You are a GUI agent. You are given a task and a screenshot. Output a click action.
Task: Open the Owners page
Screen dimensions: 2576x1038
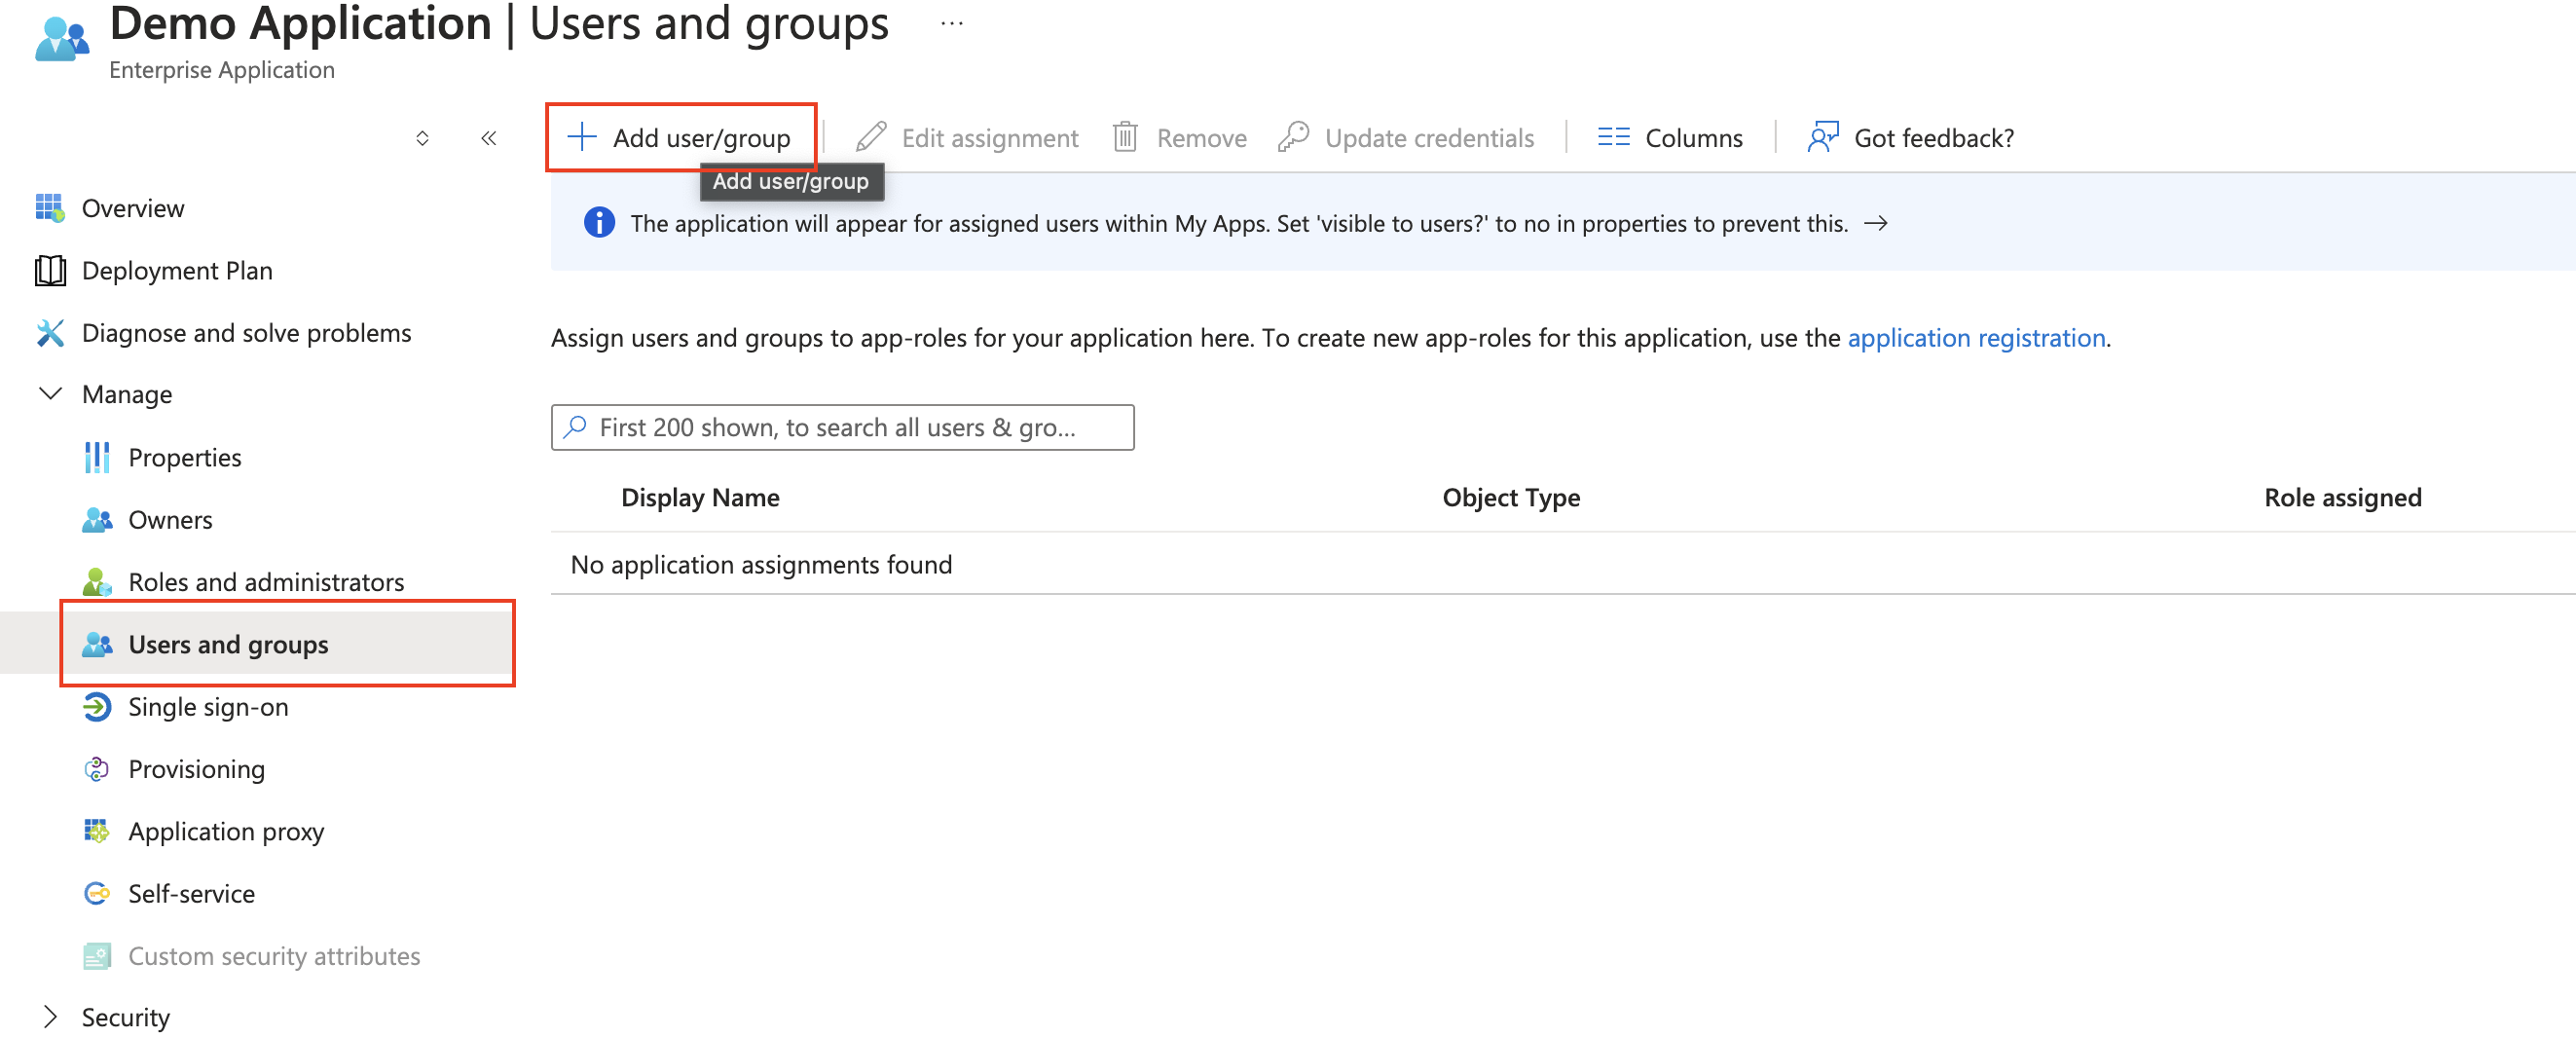click(170, 520)
